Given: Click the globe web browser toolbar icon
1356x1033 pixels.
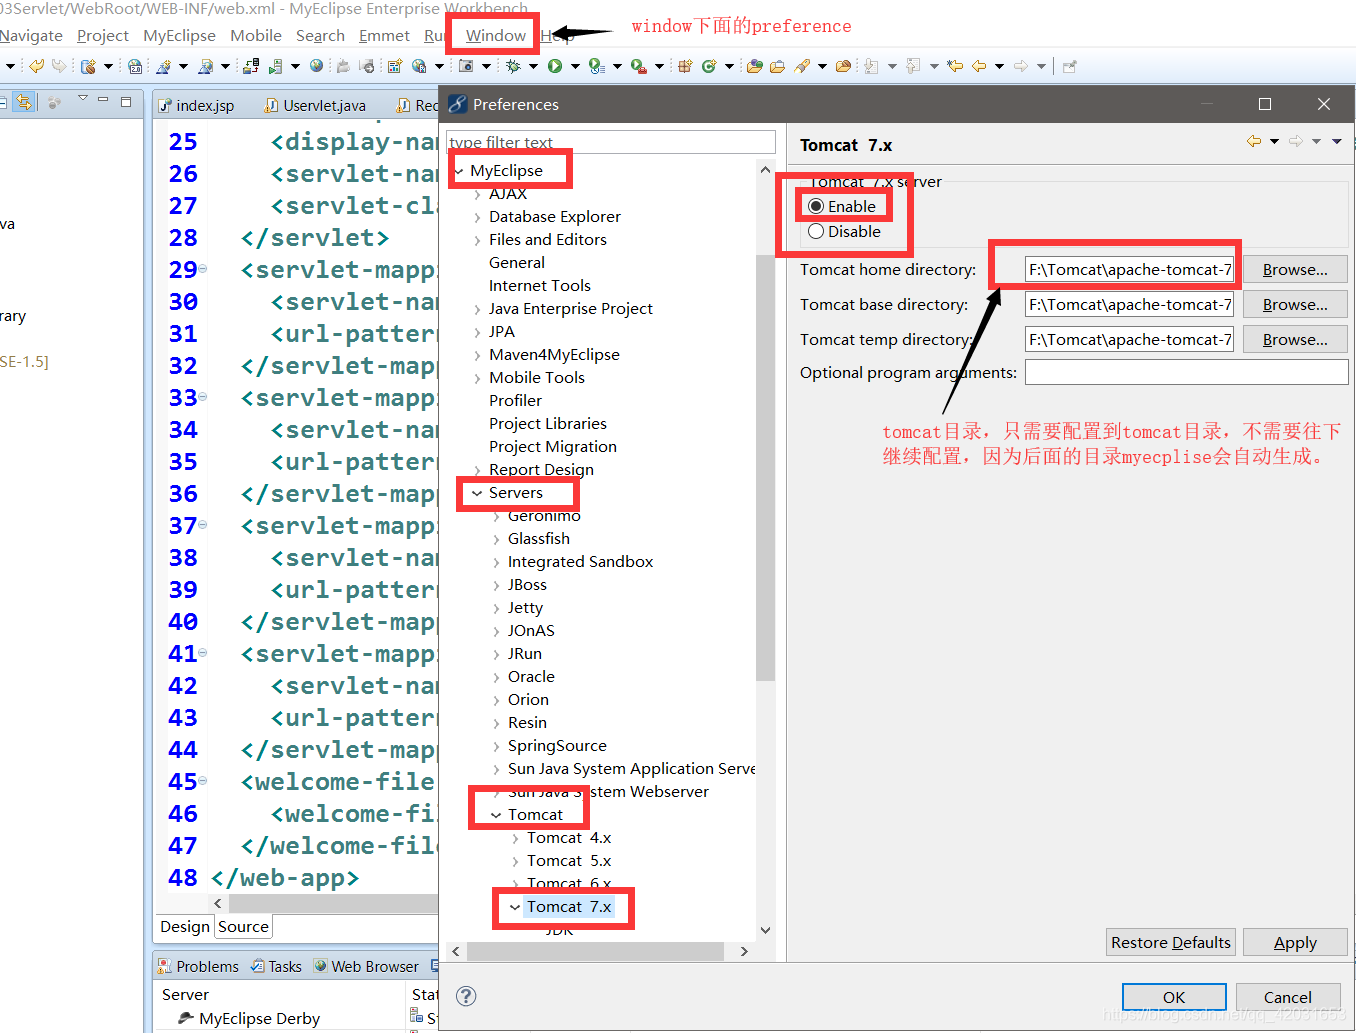Looking at the screenshot, I should (317, 66).
